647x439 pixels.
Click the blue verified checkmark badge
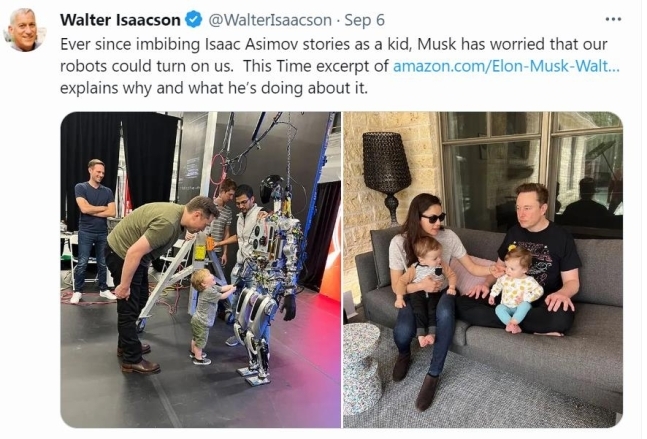[x=193, y=20]
